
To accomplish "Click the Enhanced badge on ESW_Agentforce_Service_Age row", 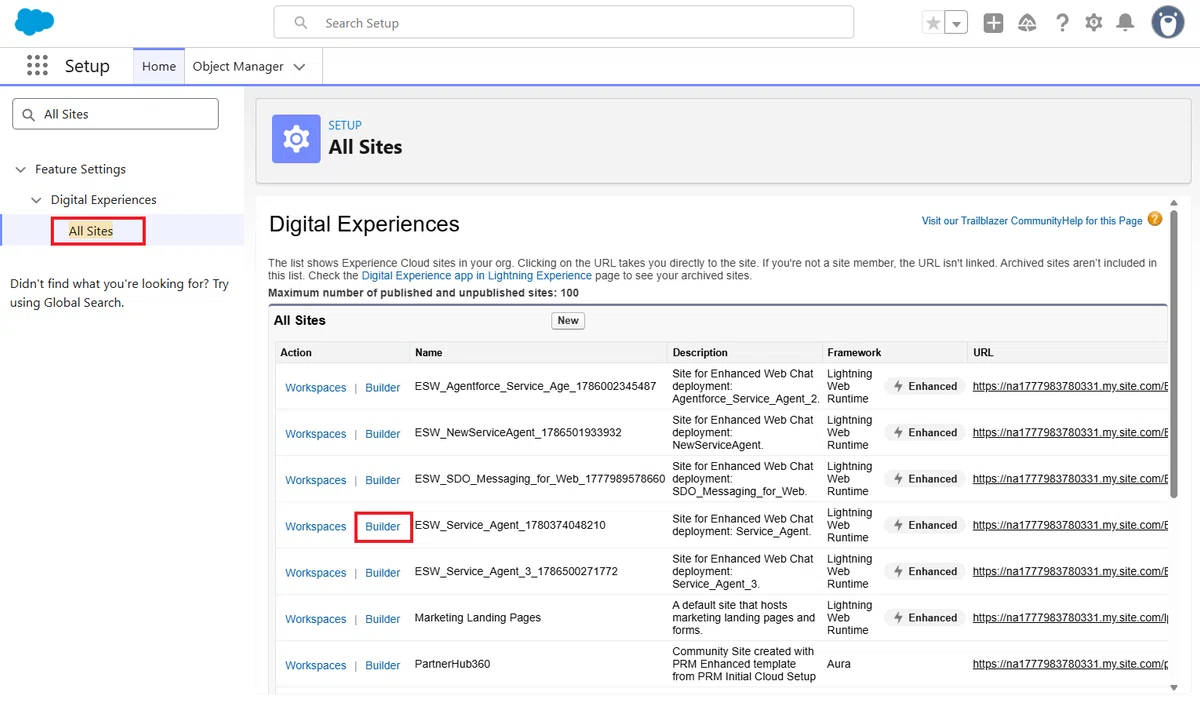I will tap(924, 386).
